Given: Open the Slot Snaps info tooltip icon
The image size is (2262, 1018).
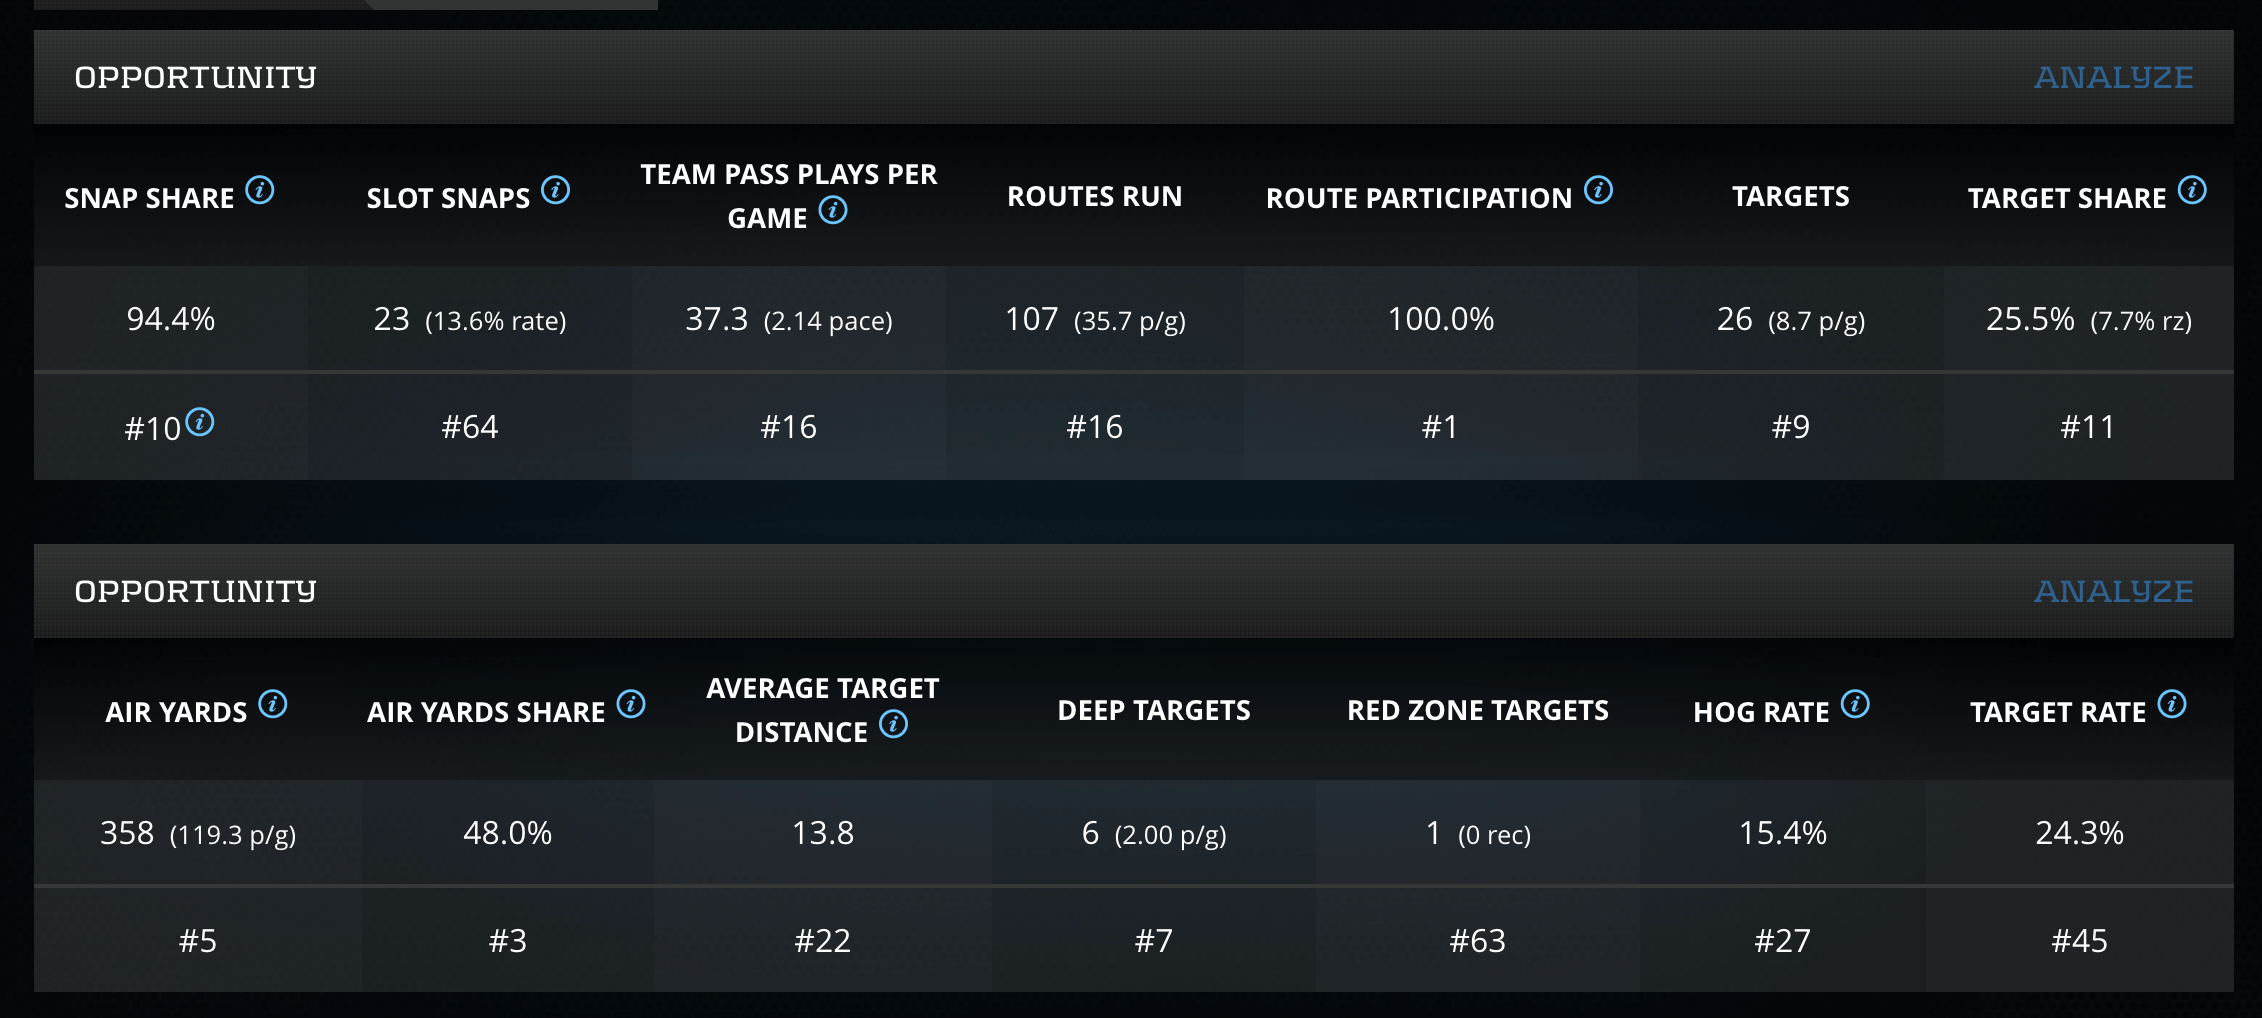Looking at the screenshot, I should [555, 190].
